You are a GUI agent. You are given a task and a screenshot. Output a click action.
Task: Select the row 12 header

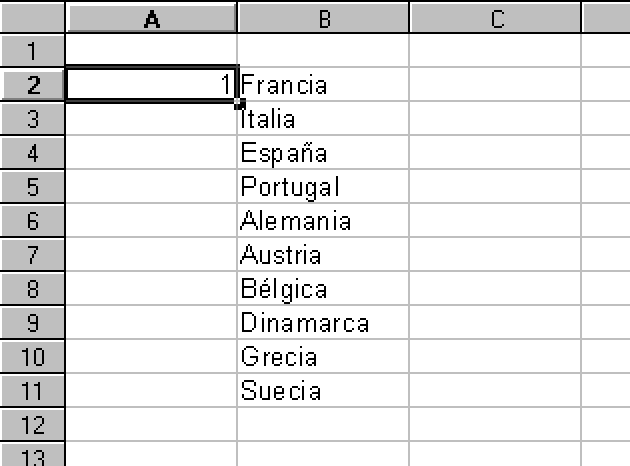[x=32, y=425]
